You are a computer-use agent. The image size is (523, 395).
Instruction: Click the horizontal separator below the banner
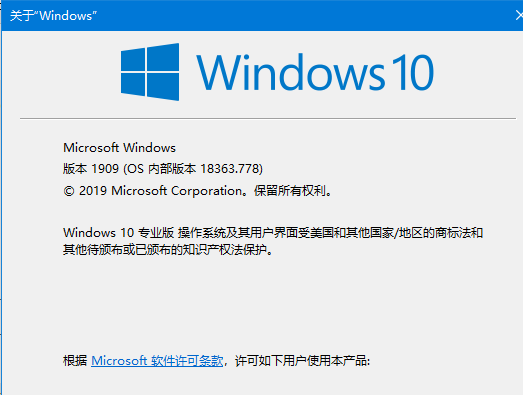point(268,118)
